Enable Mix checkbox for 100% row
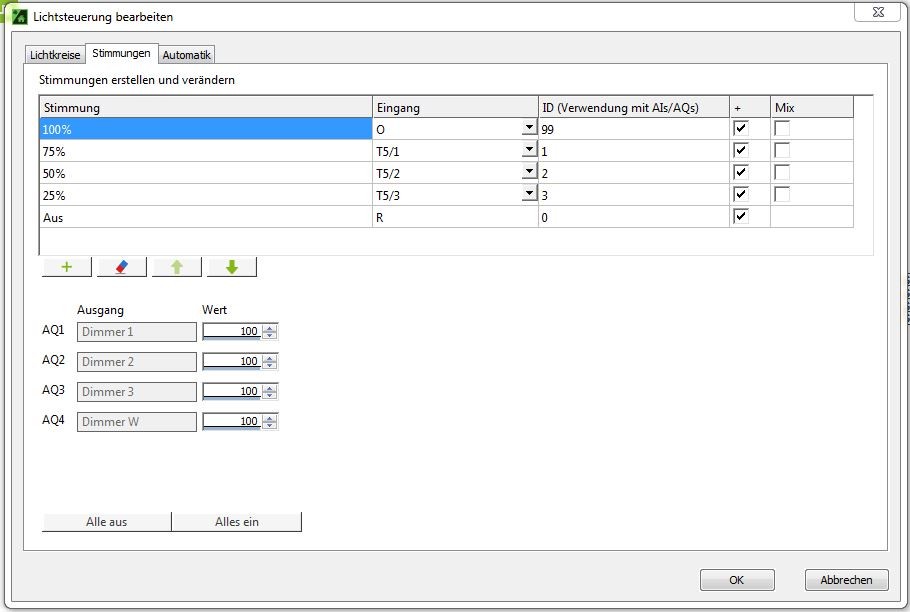This screenshot has width=910, height=612. (x=782, y=128)
